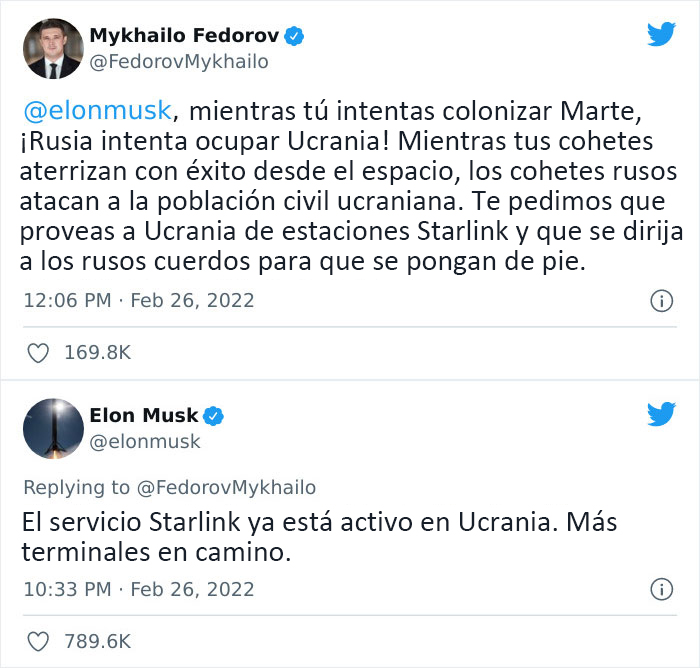
Task: Click the 169.8K likes count
Action: [95, 352]
